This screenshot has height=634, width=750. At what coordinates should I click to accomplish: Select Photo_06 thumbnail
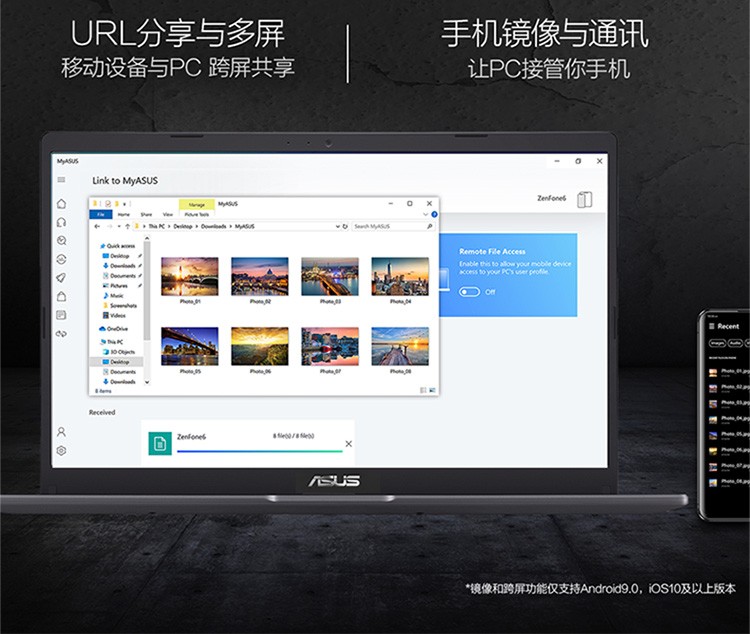[260, 346]
